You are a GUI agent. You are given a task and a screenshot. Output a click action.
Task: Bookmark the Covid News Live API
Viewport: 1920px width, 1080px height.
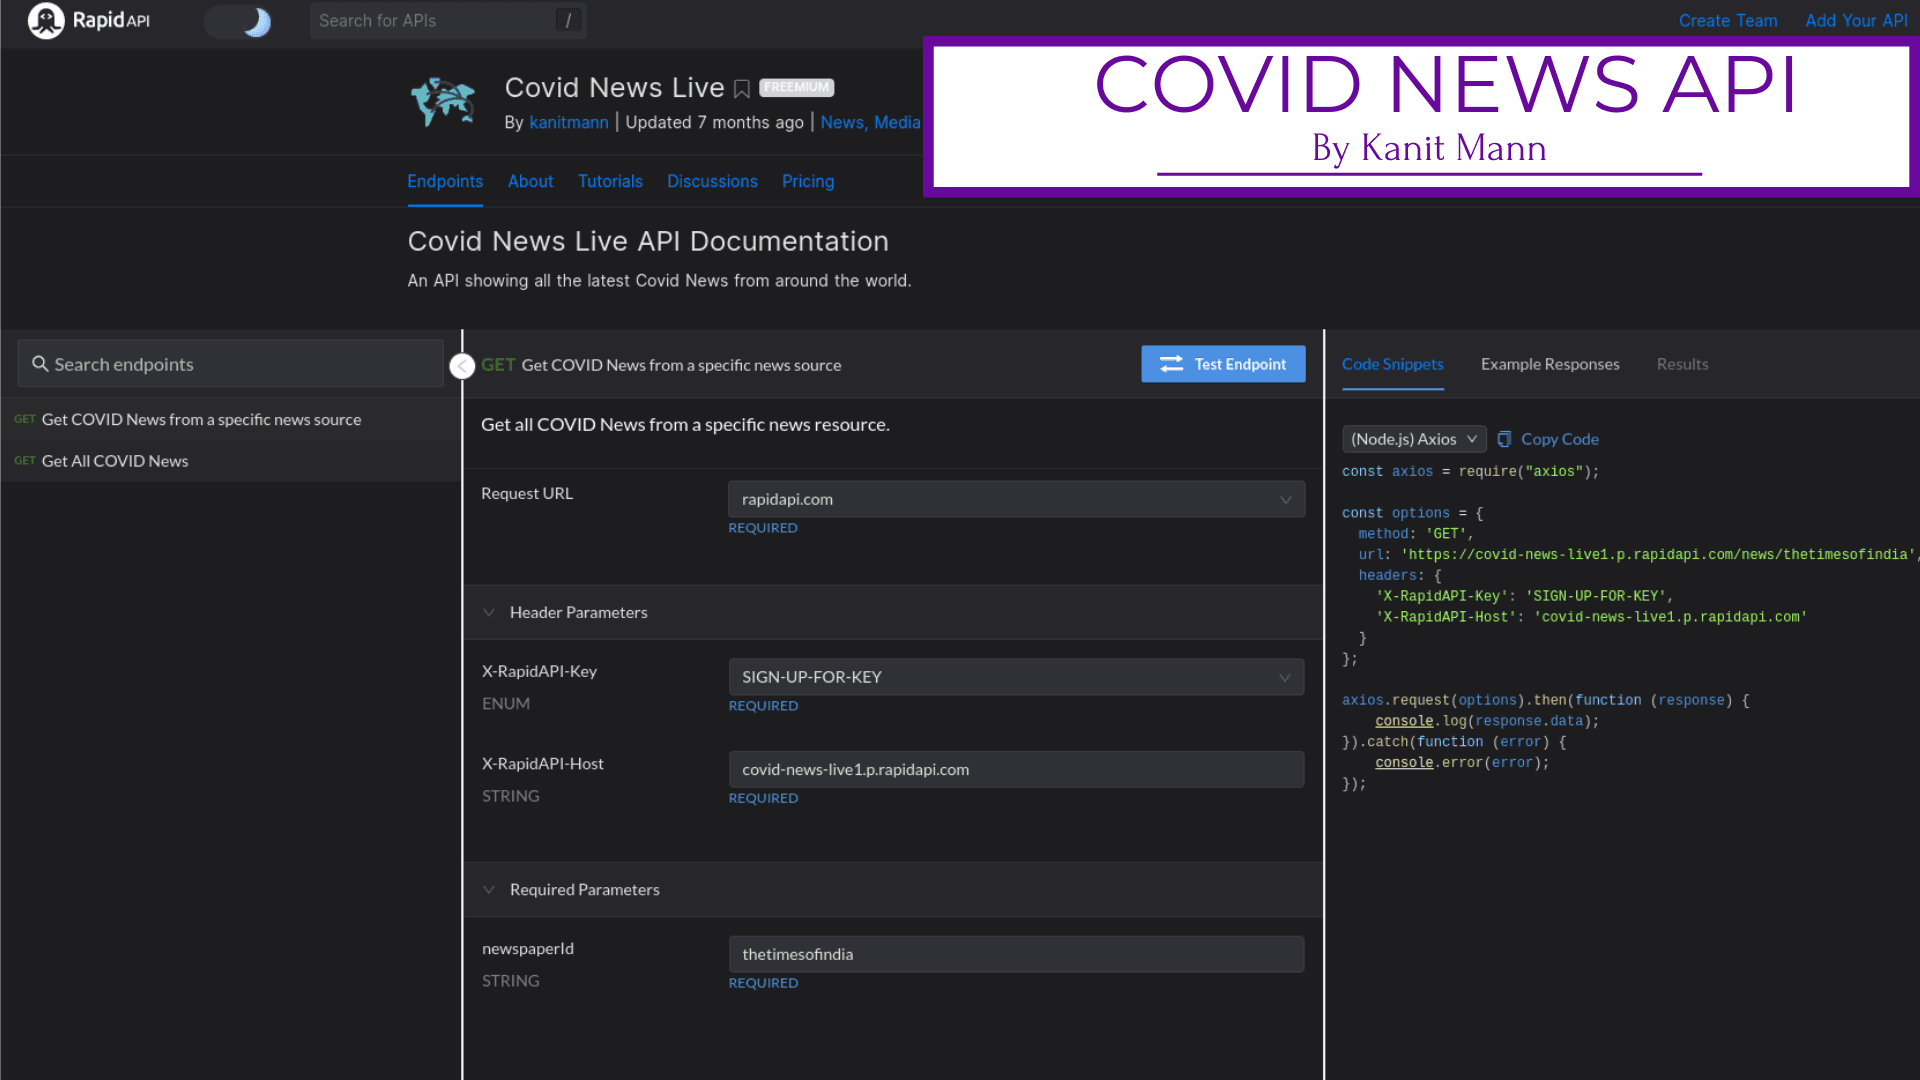click(742, 89)
